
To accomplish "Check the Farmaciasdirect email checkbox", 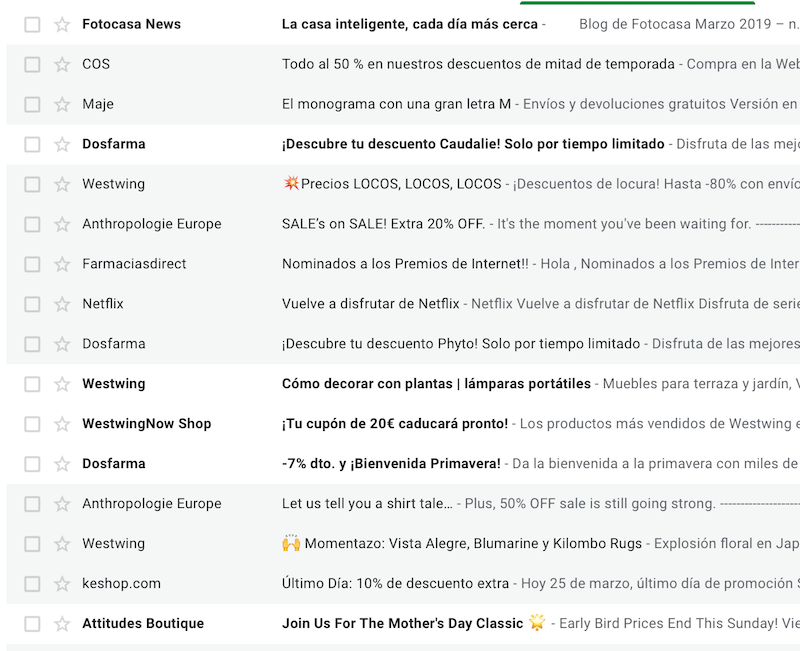I will tap(32, 264).
